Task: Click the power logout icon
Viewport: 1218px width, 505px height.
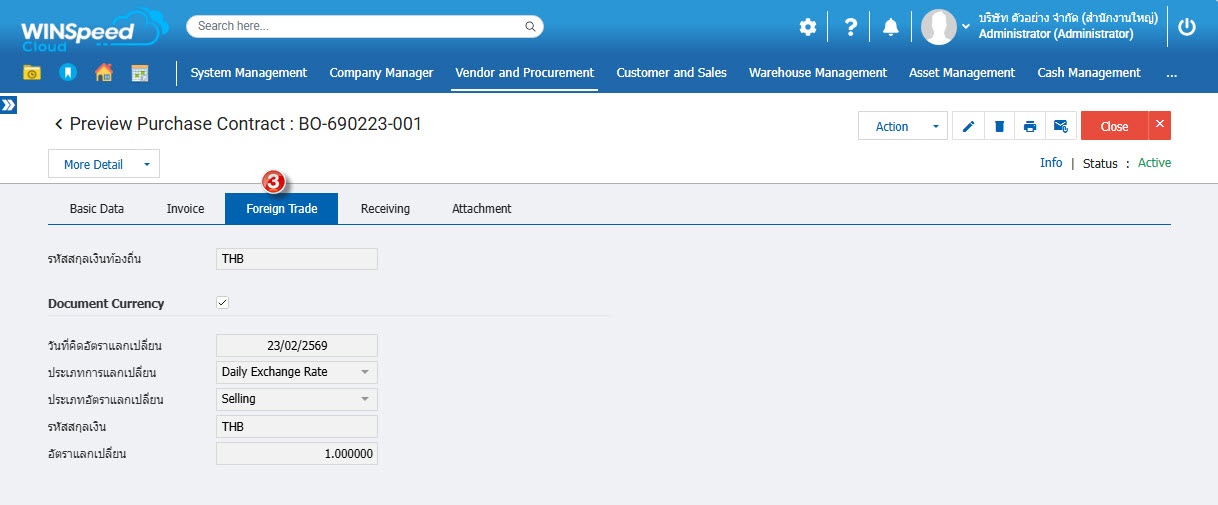Action: [x=1187, y=27]
